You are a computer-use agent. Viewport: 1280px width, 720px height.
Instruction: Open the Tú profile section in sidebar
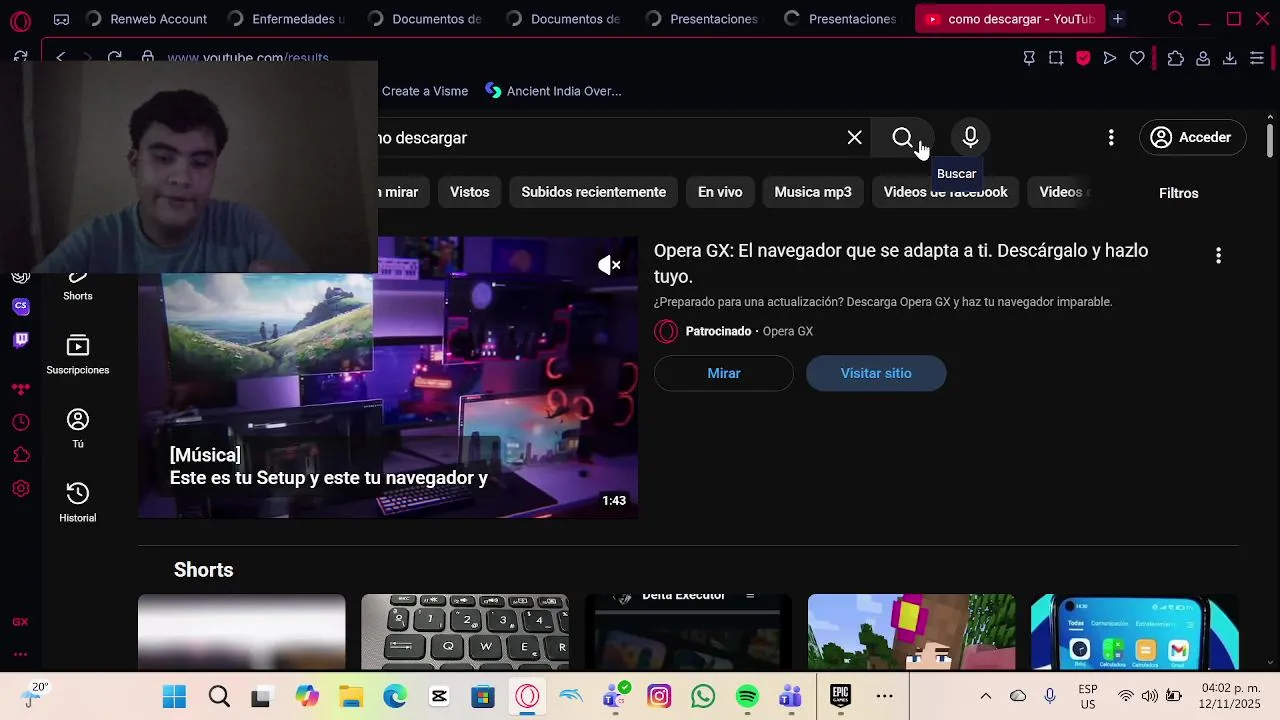tap(77, 429)
